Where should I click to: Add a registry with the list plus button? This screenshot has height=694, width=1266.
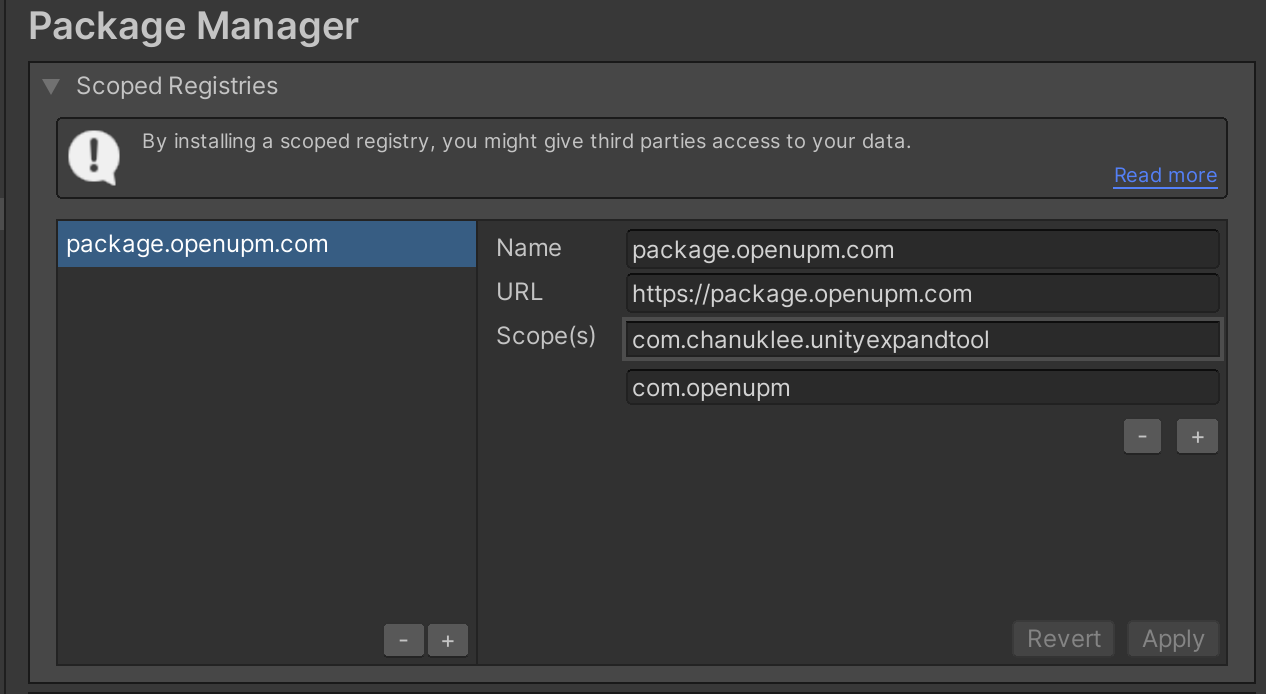[x=448, y=640]
